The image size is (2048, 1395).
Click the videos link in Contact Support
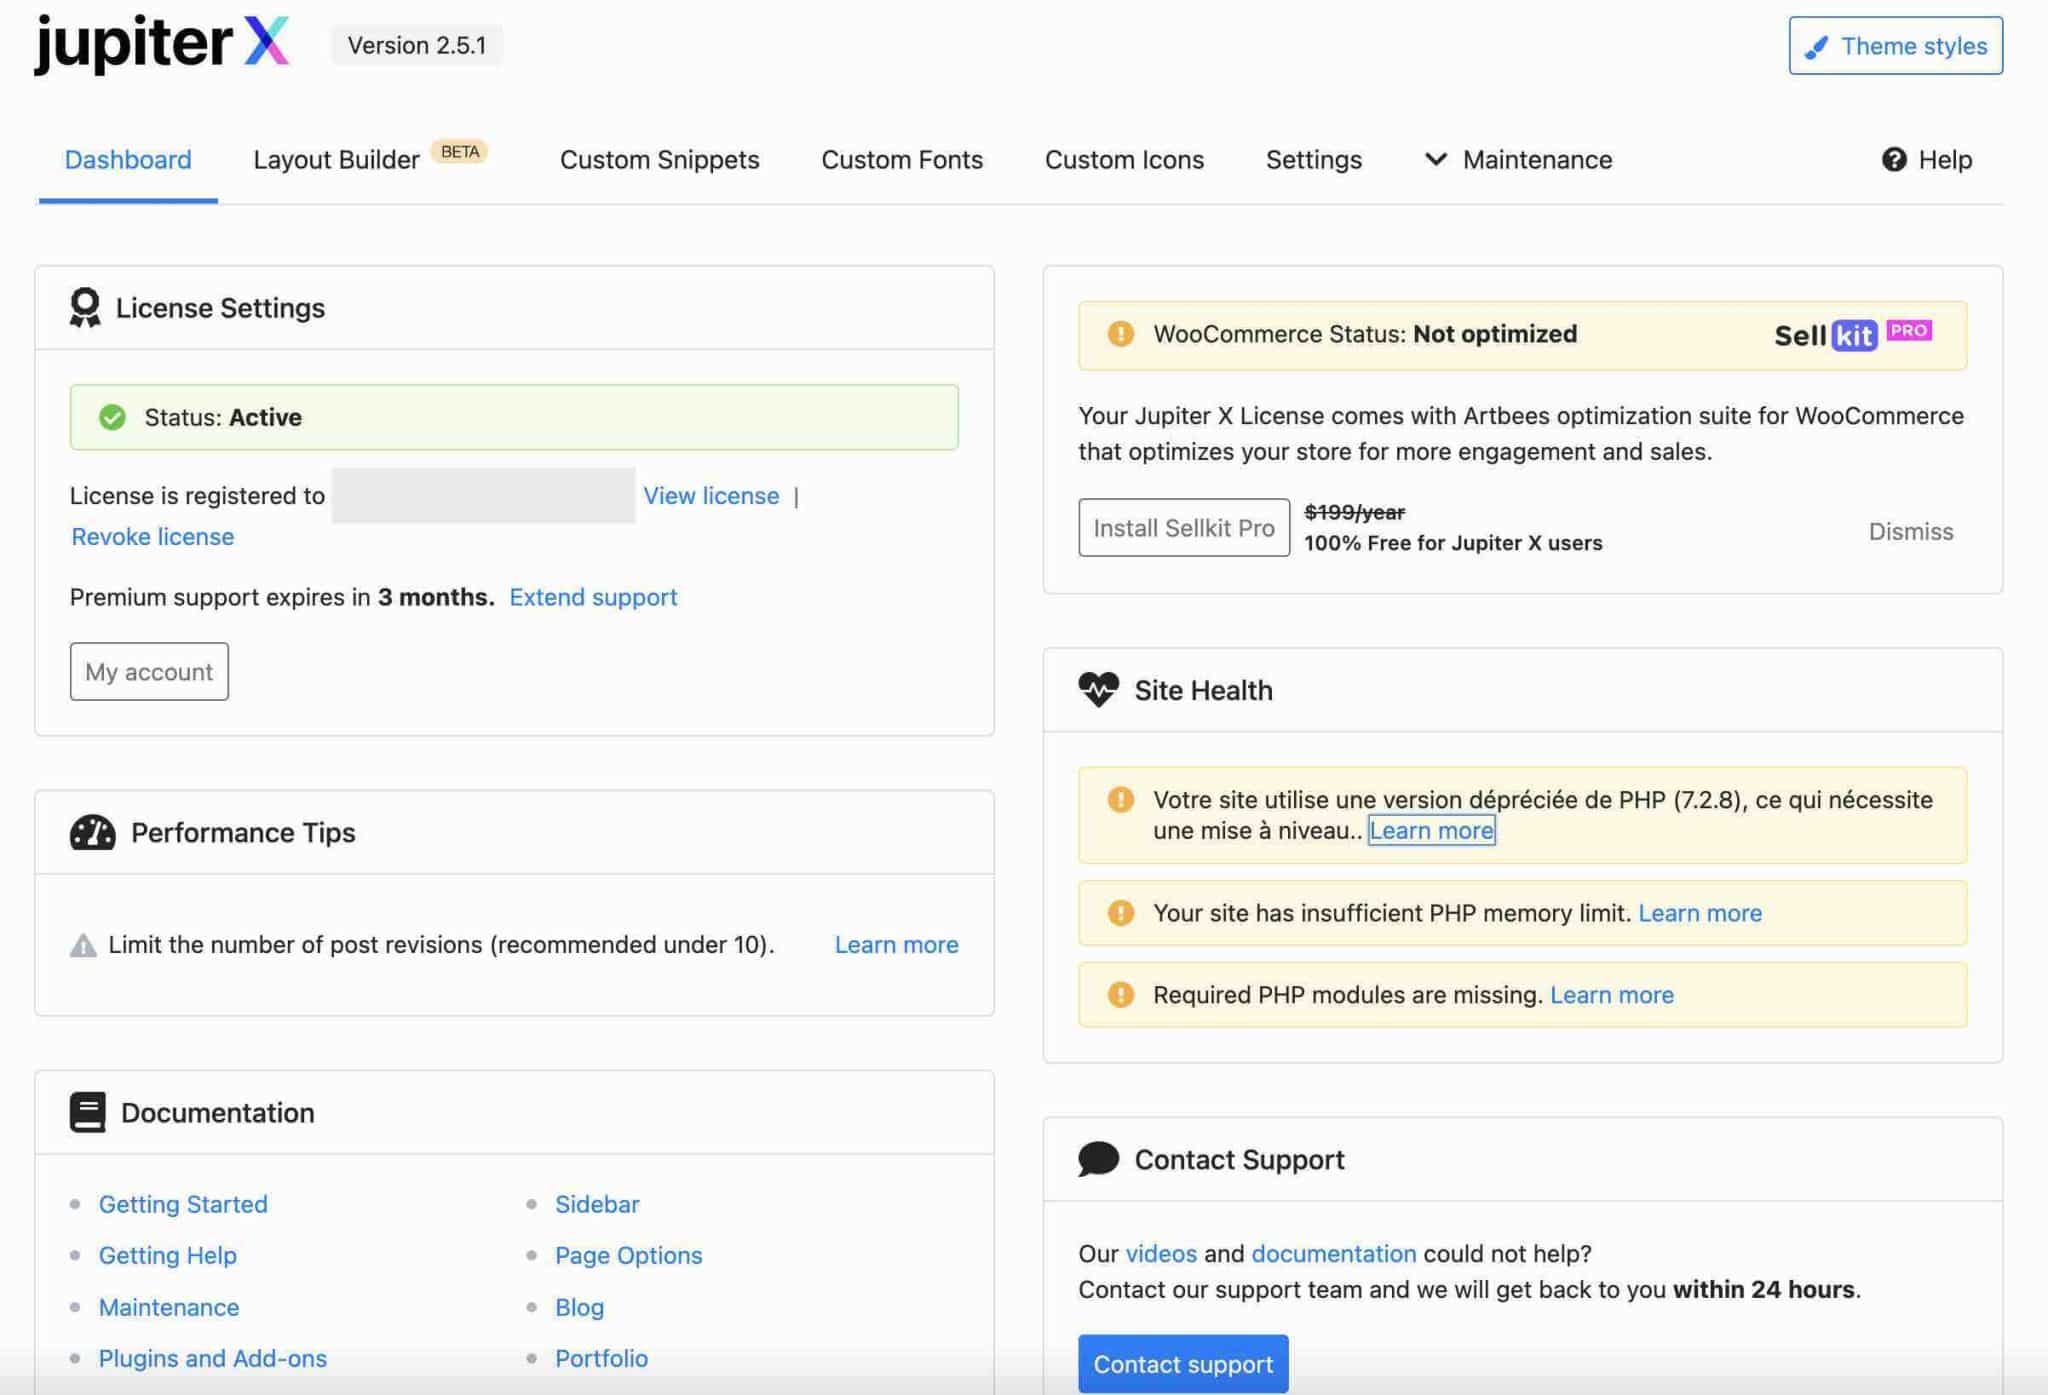(1161, 1253)
